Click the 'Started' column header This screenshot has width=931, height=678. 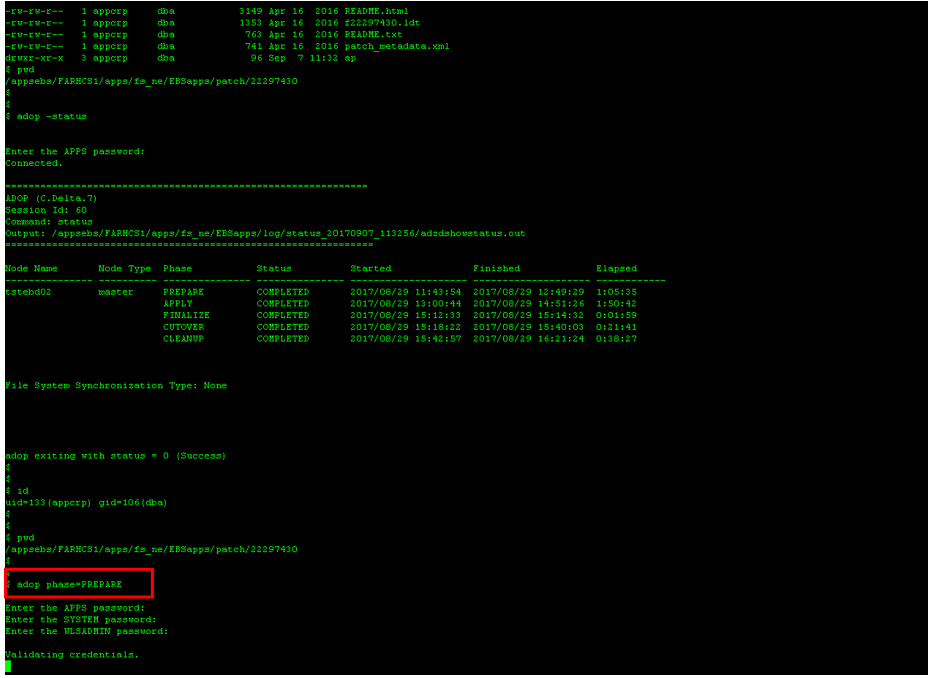pos(370,268)
